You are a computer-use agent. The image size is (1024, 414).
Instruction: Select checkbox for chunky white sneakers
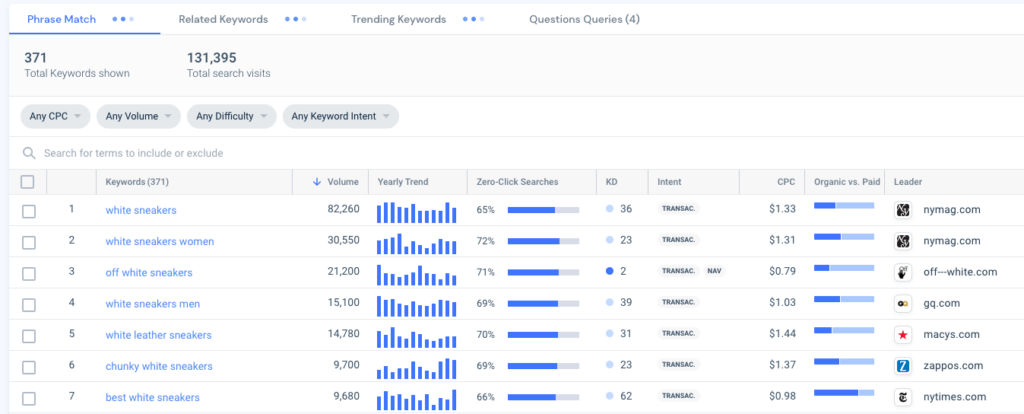click(x=28, y=366)
